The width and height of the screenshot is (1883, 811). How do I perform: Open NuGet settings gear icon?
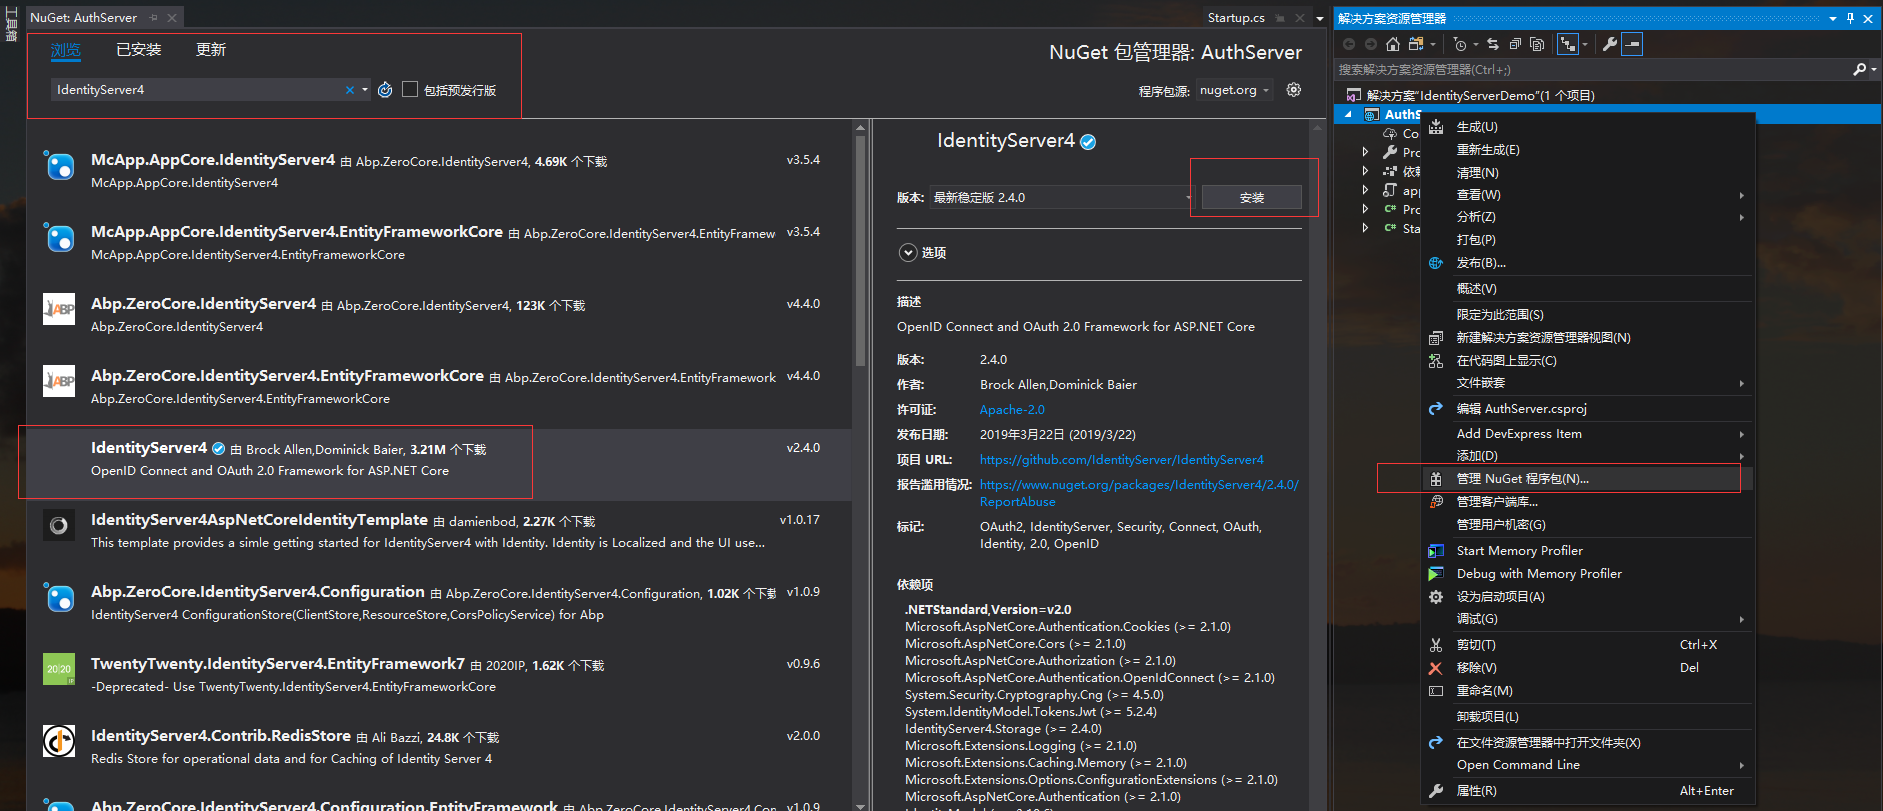[x=1294, y=90]
